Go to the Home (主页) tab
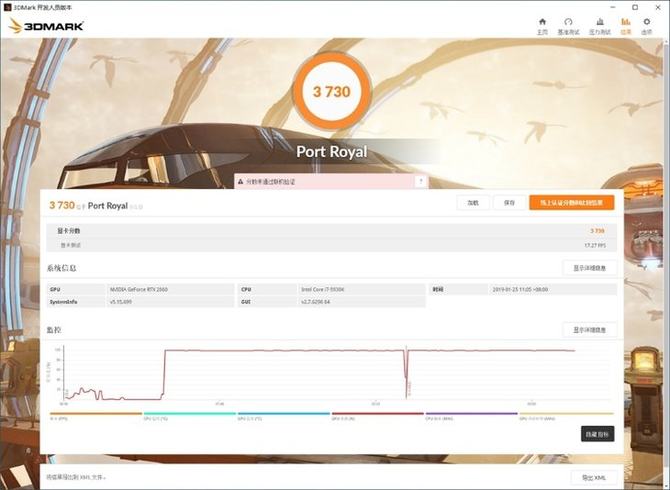This screenshot has height=490, width=670. tap(542, 26)
